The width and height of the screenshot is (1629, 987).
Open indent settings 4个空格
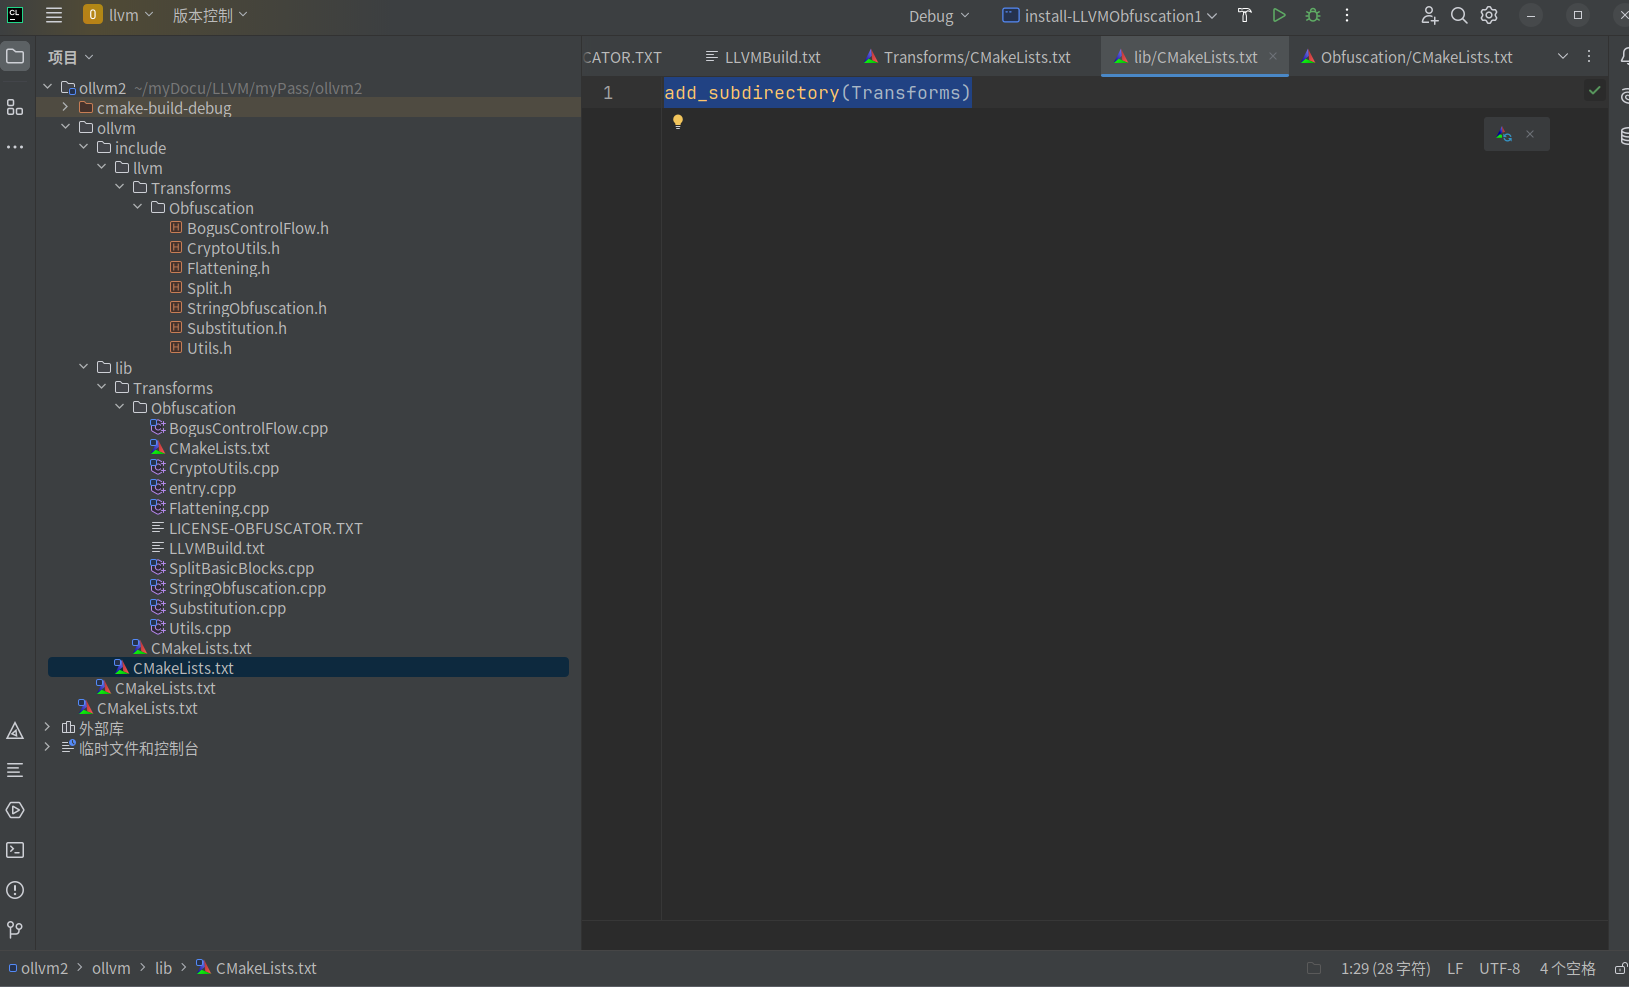click(1567, 968)
